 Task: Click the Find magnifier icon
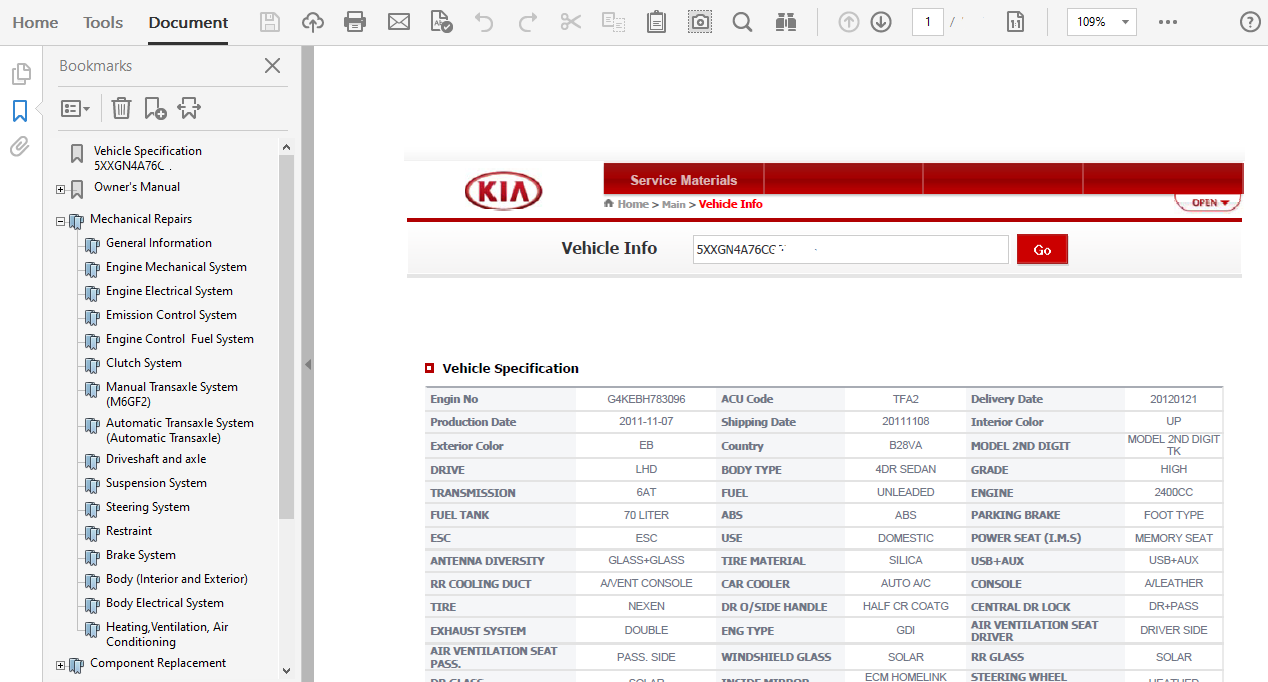tap(742, 22)
